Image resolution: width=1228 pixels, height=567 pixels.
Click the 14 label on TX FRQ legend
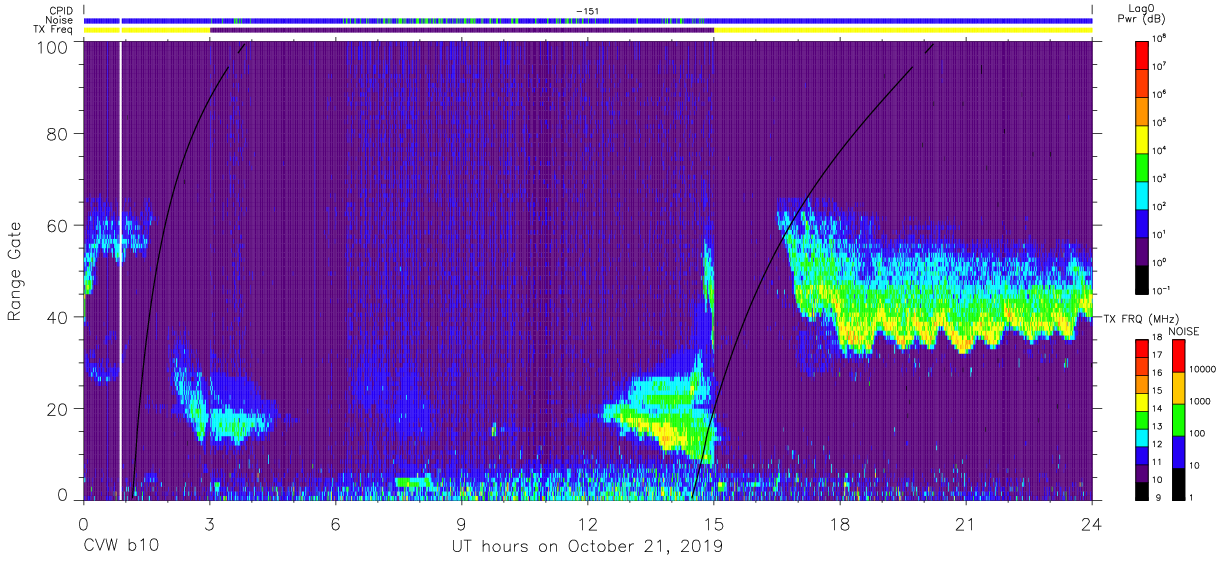[x=1159, y=410]
